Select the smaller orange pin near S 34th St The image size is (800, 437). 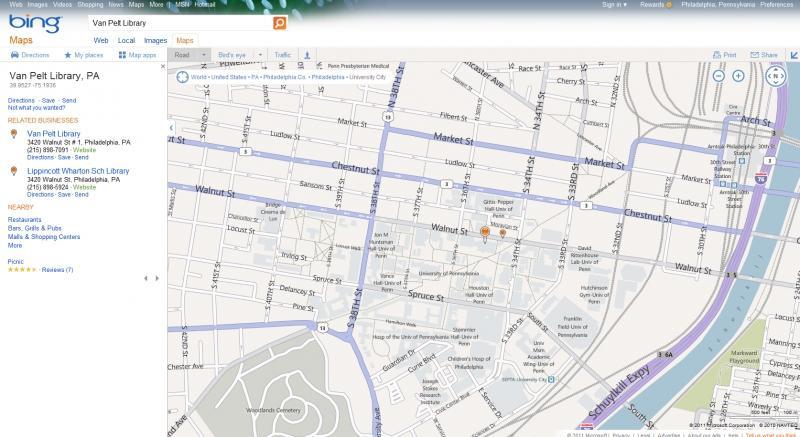503,234
